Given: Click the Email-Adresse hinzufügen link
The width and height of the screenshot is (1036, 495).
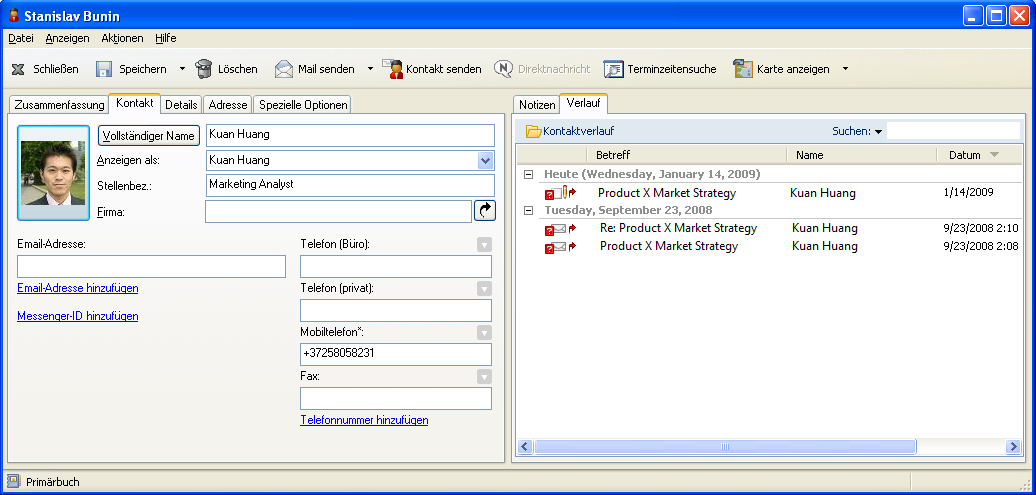Looking at the screenshot, I should 78,288.
